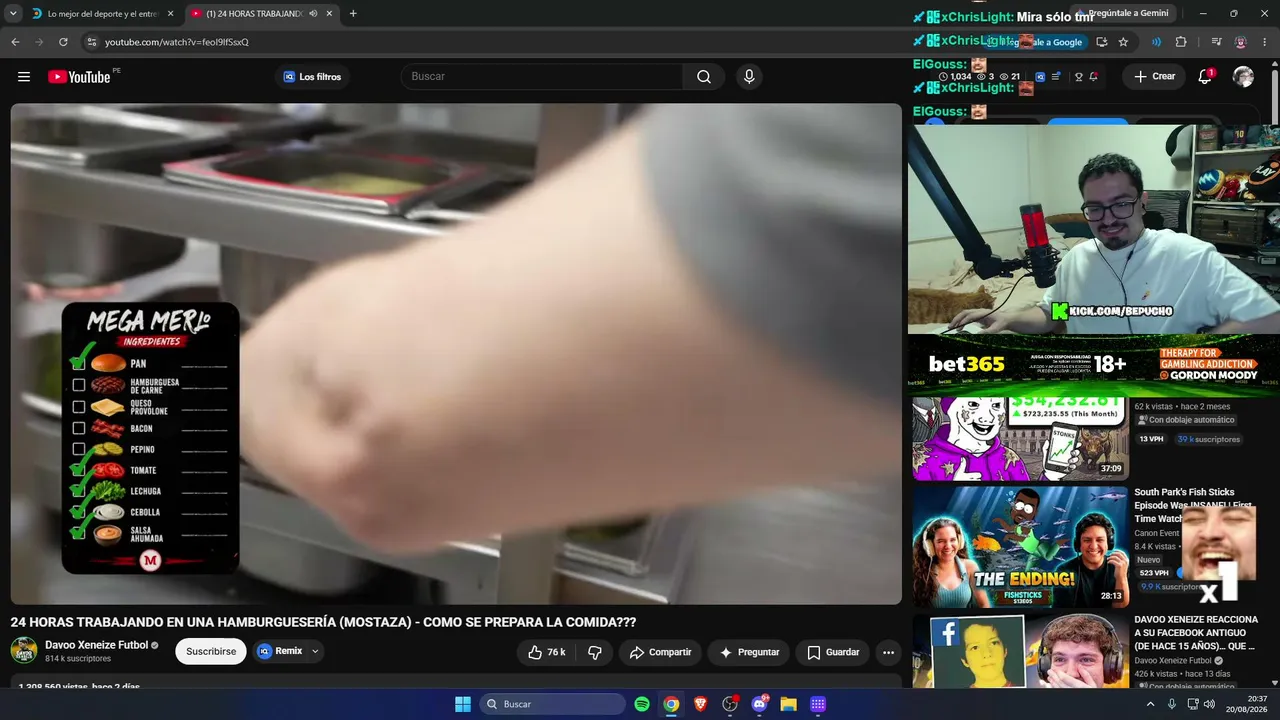Close the '24 HORAS TRABAJANDO' tab

point(329,14)
